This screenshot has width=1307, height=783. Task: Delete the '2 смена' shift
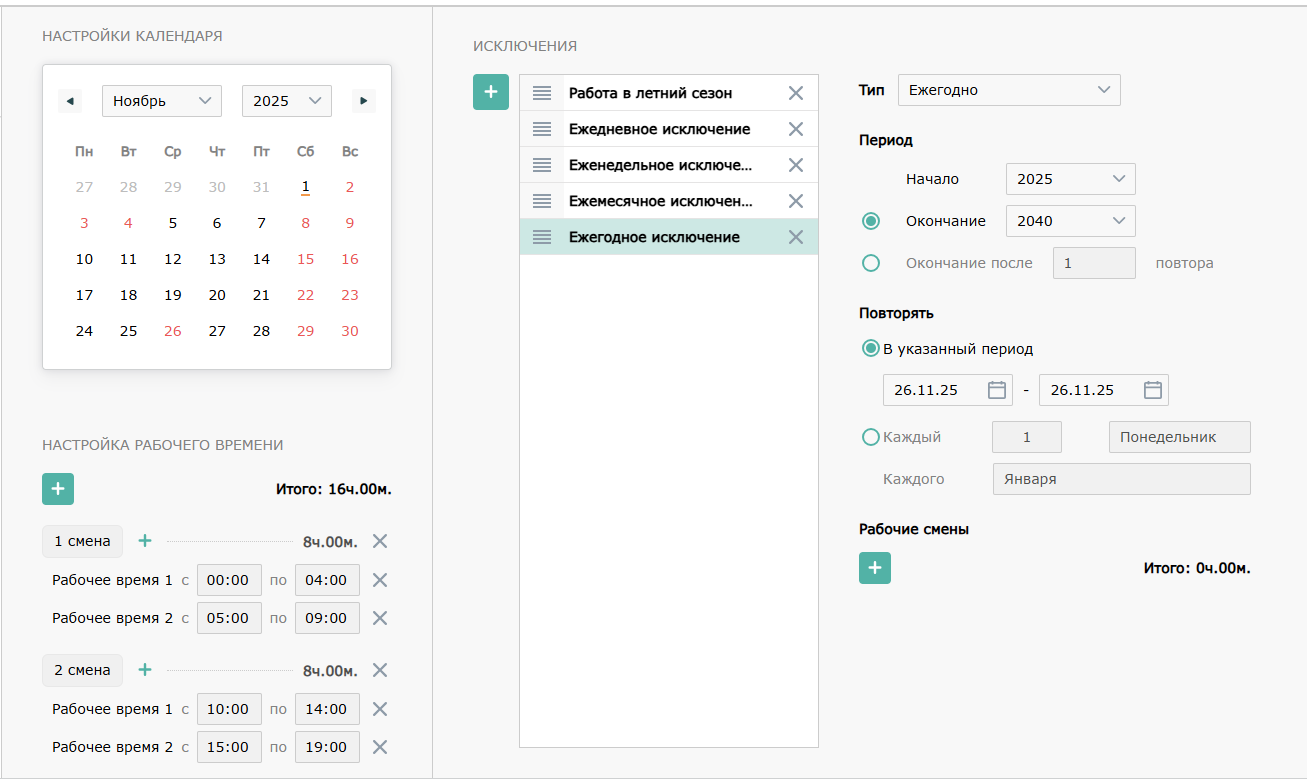point(380,670)
